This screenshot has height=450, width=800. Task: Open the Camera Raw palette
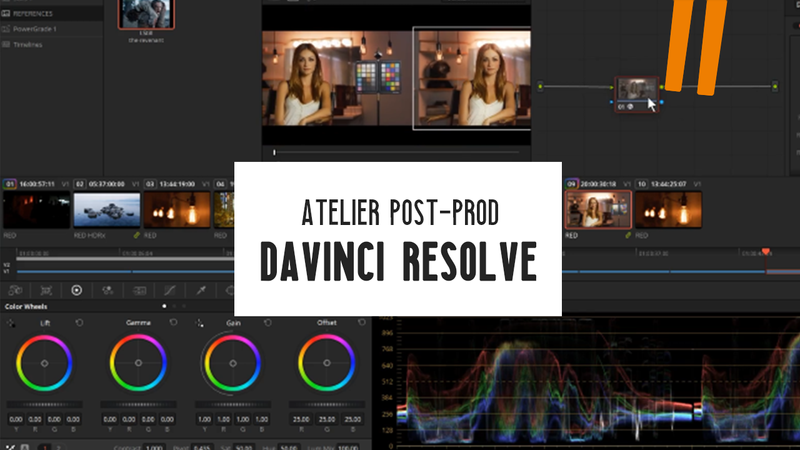point(15,290)
